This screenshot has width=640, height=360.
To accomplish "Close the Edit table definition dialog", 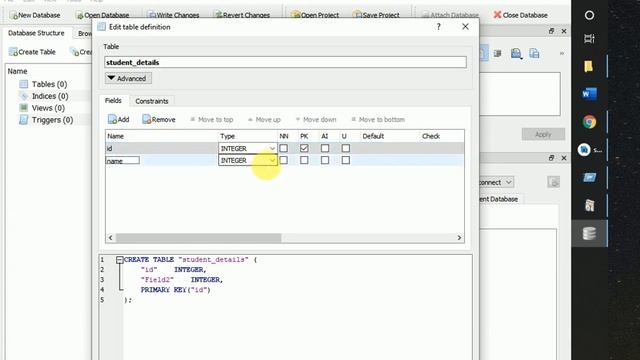I will pyautogui.click(x=465, y=27).
